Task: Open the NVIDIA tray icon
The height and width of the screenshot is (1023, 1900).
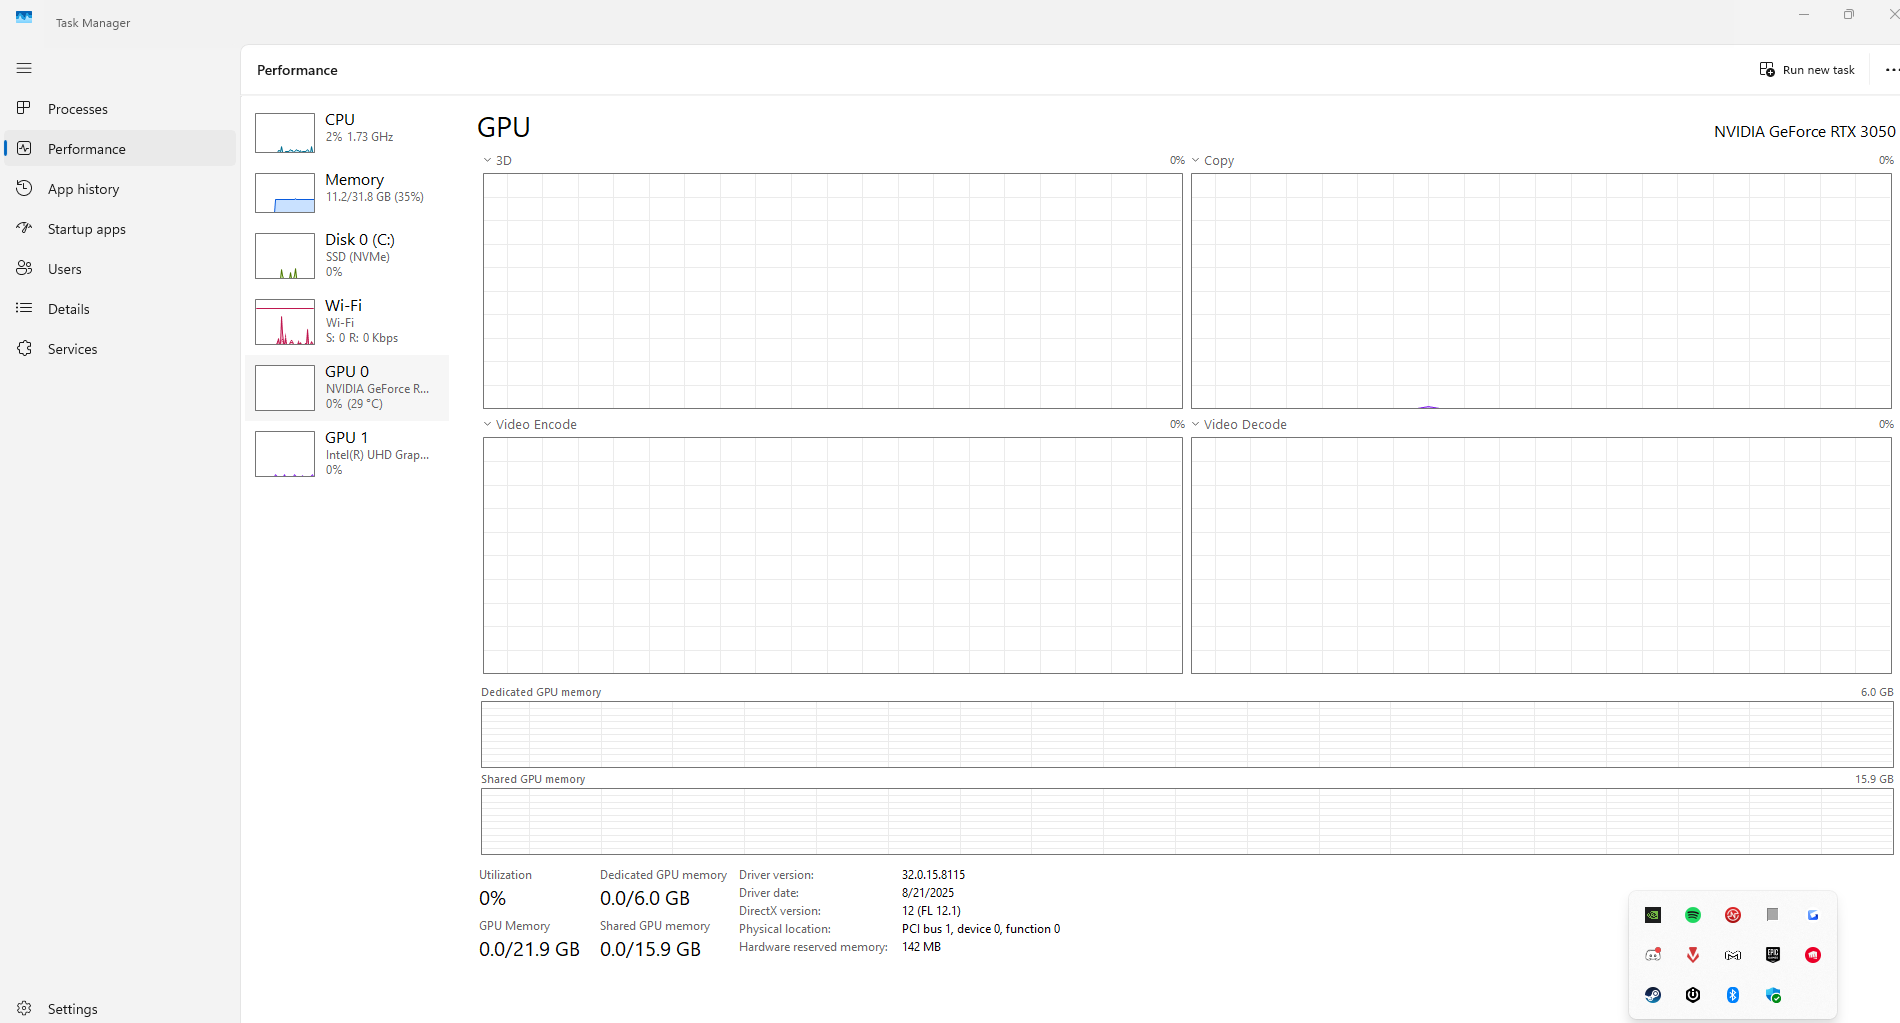Action: tap(1653, 915)
